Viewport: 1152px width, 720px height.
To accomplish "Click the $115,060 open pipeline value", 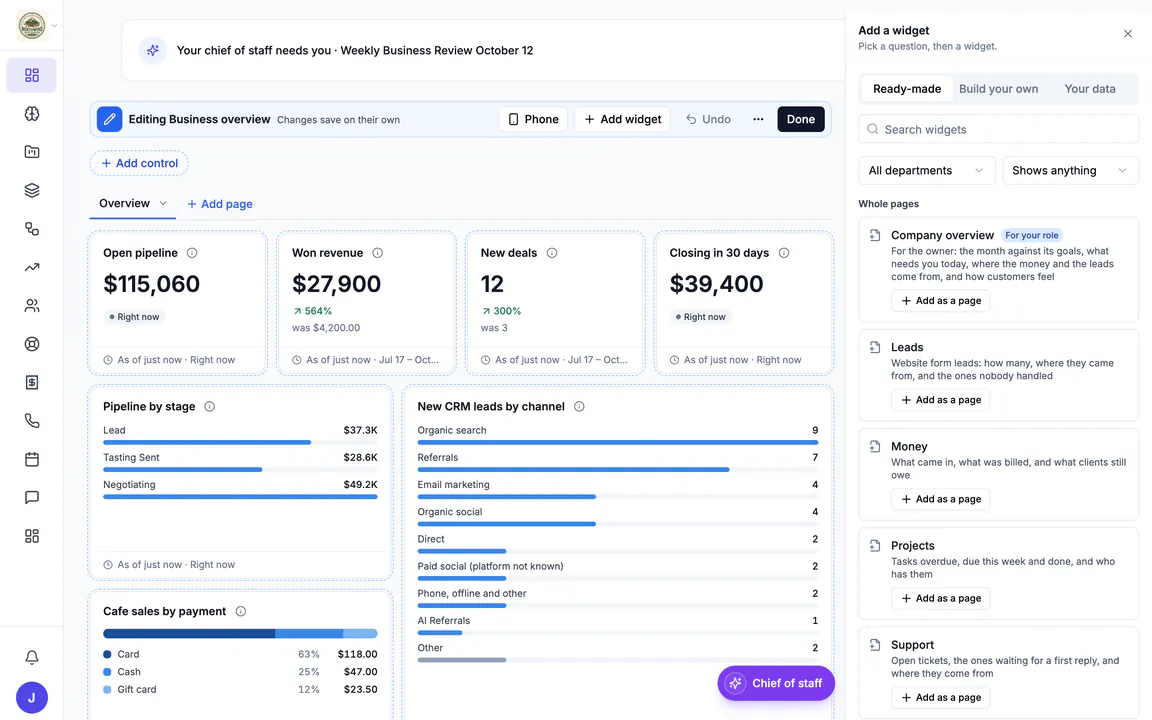I will [151, 284].
